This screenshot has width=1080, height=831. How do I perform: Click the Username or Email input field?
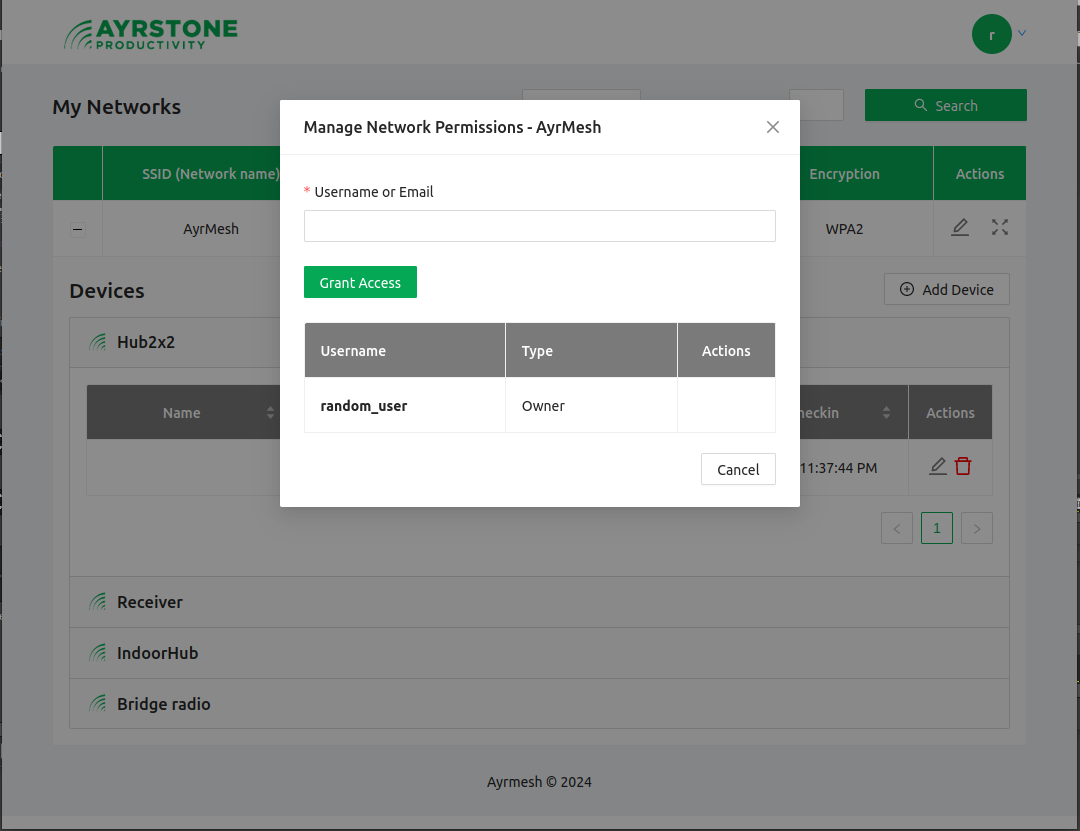point(539,226)
